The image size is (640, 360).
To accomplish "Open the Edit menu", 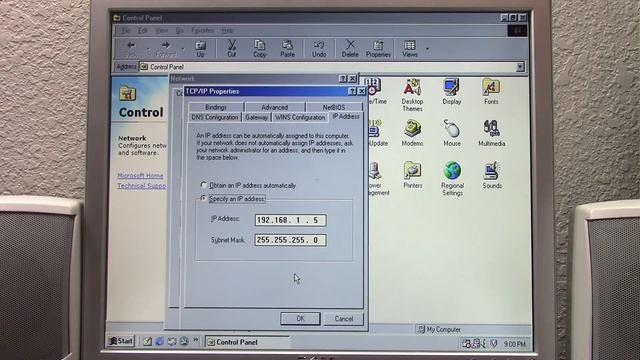I will pyautogui.click(x=142, y=31).
